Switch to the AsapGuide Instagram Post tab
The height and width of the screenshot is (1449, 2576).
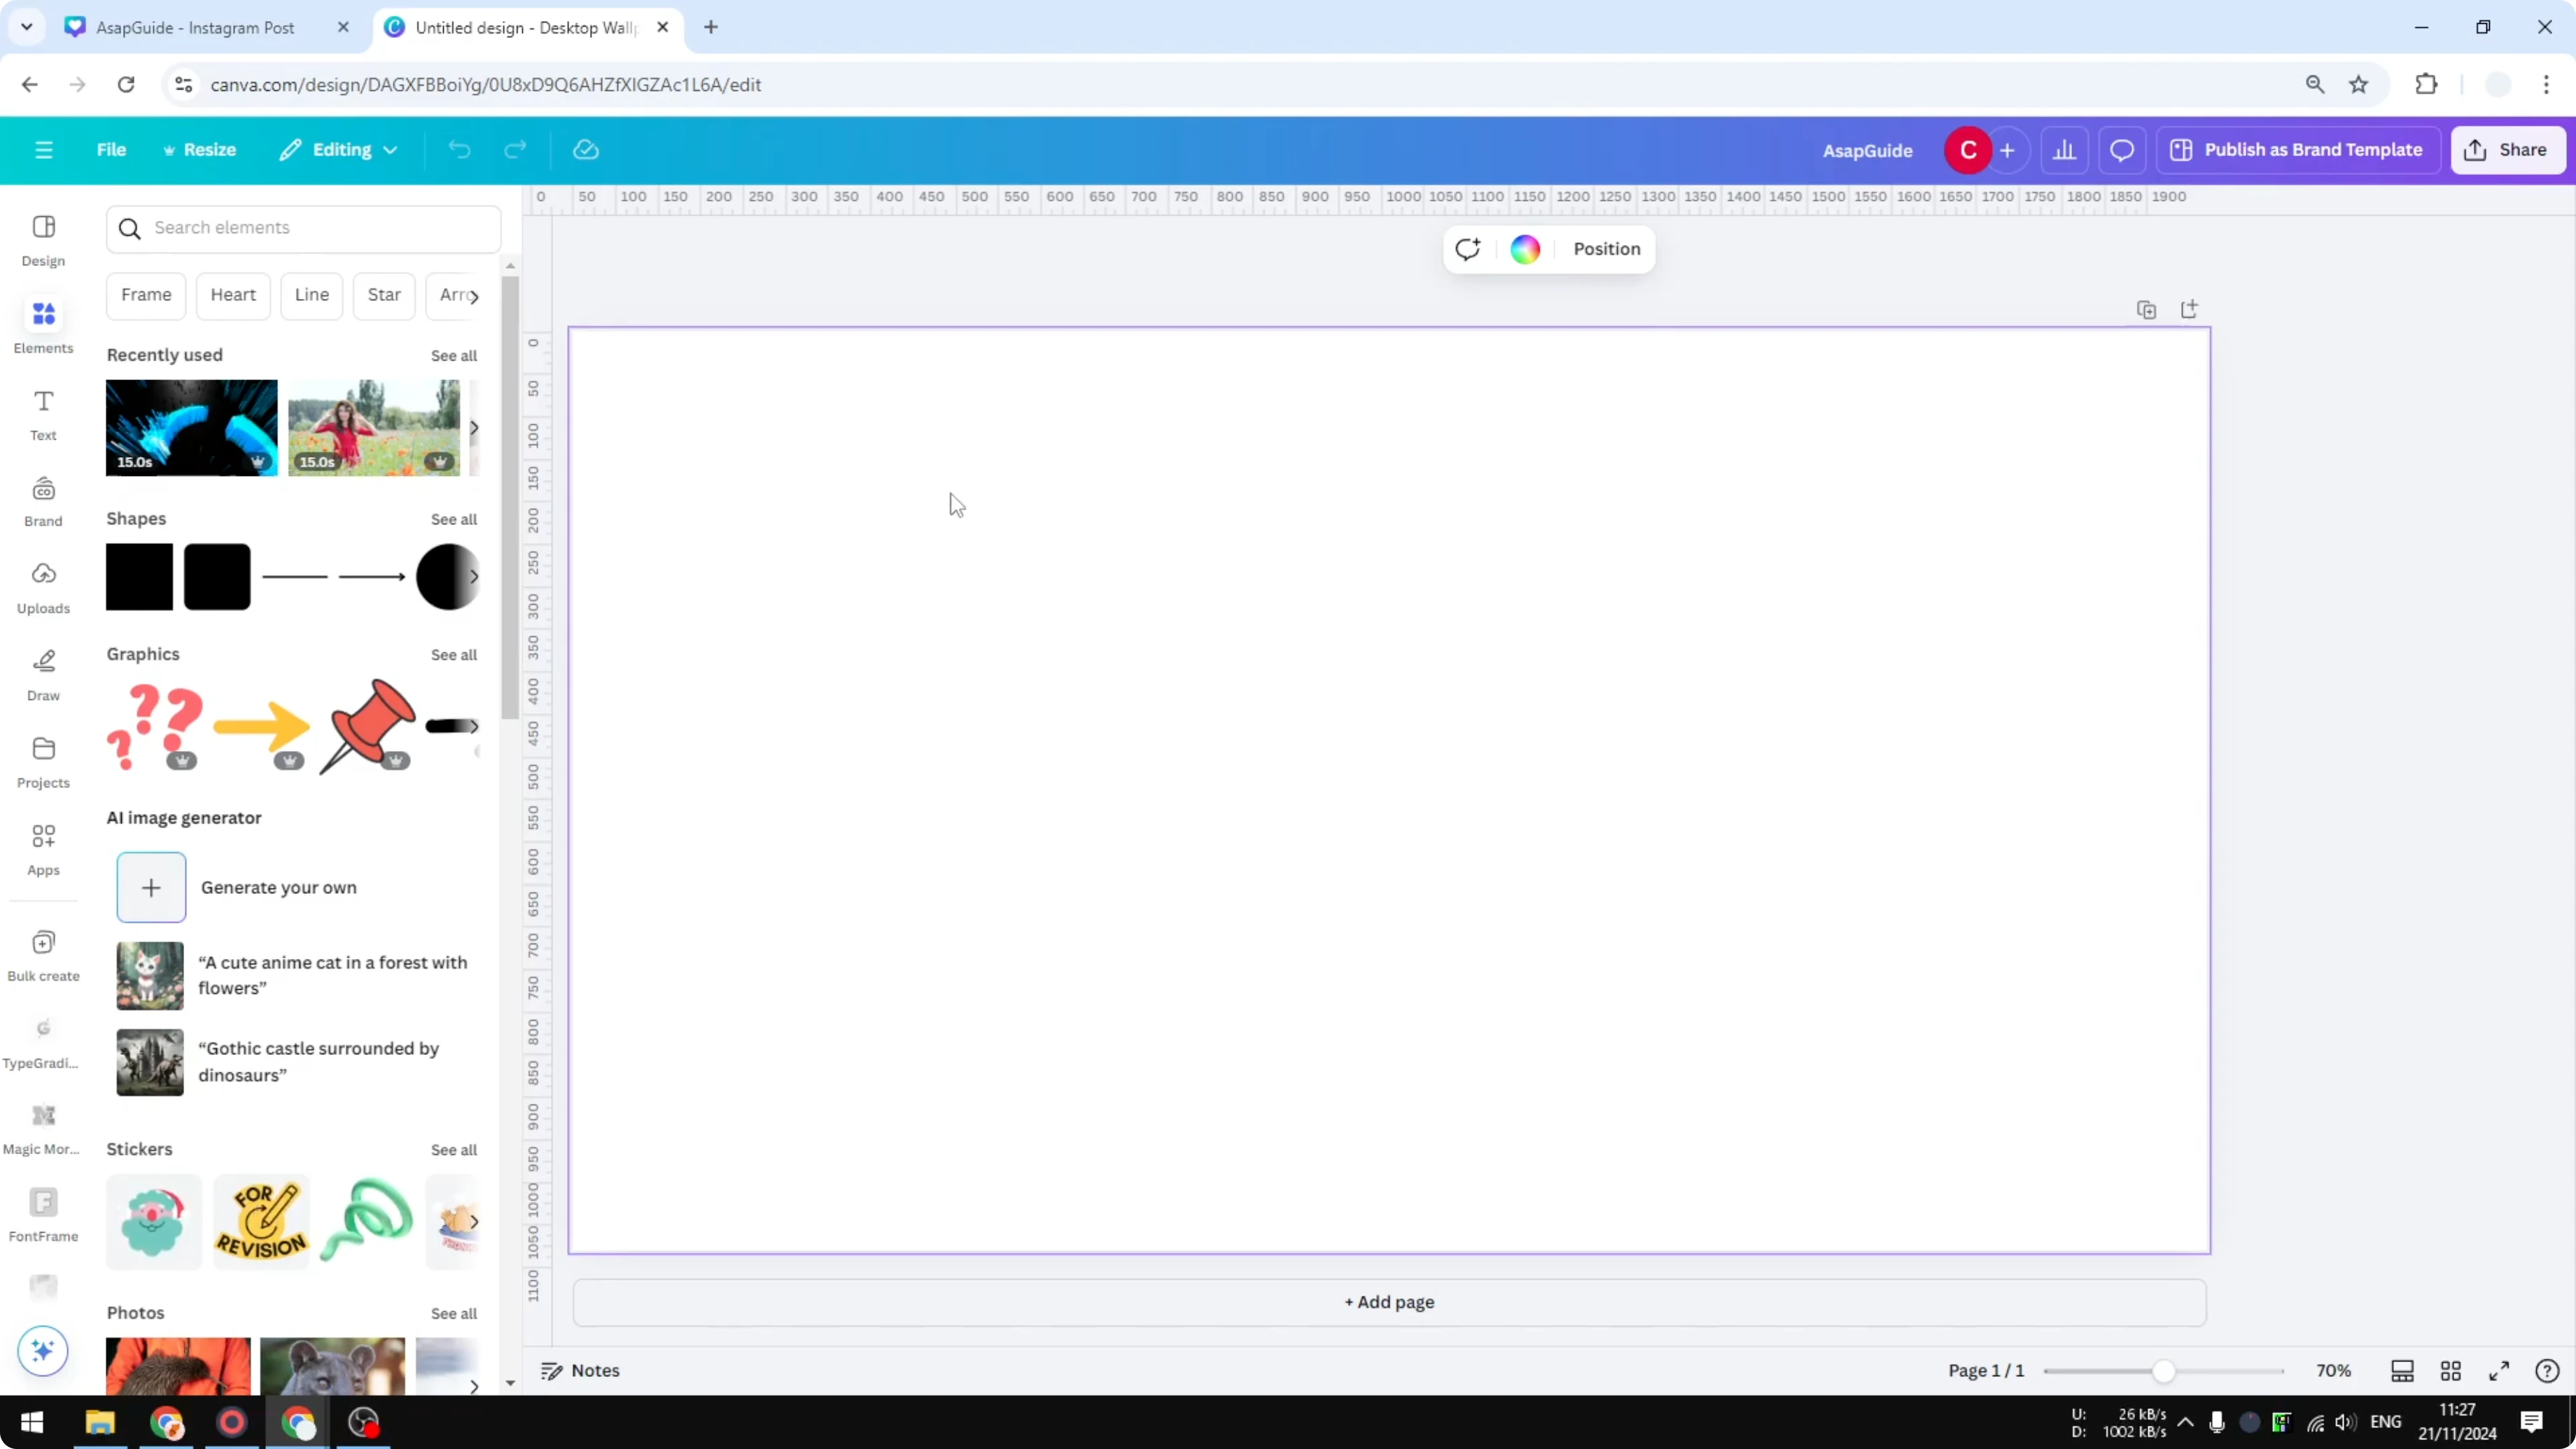(x=196, y=27)
